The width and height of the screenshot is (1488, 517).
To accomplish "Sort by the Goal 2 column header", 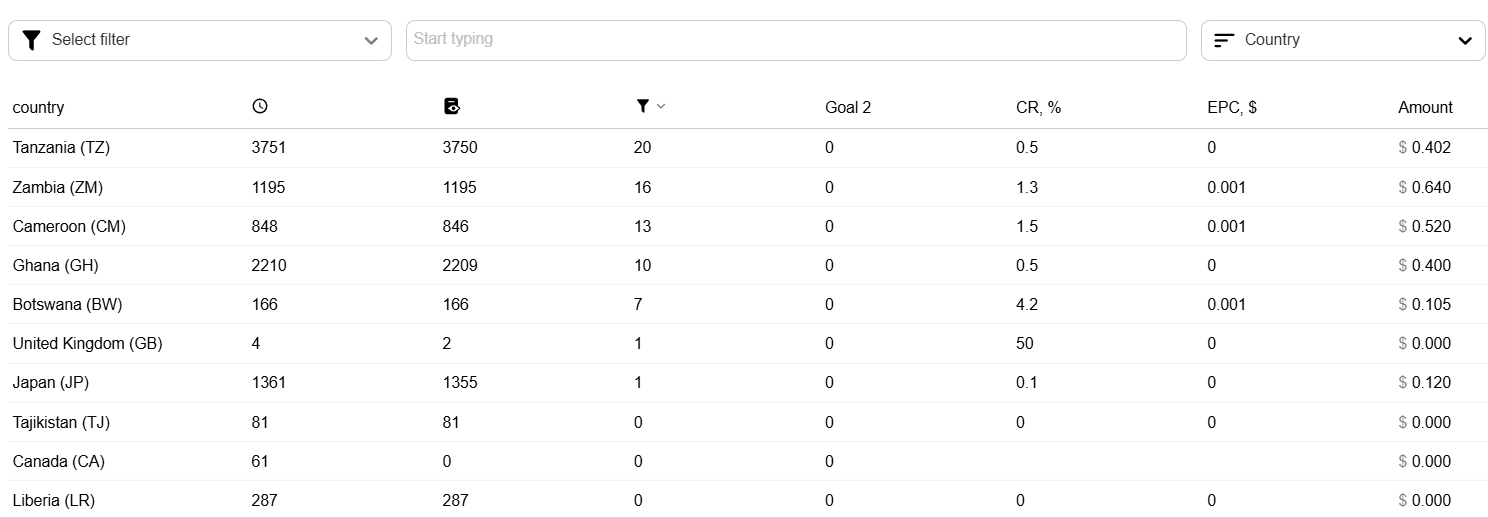I will click(848, 107).
